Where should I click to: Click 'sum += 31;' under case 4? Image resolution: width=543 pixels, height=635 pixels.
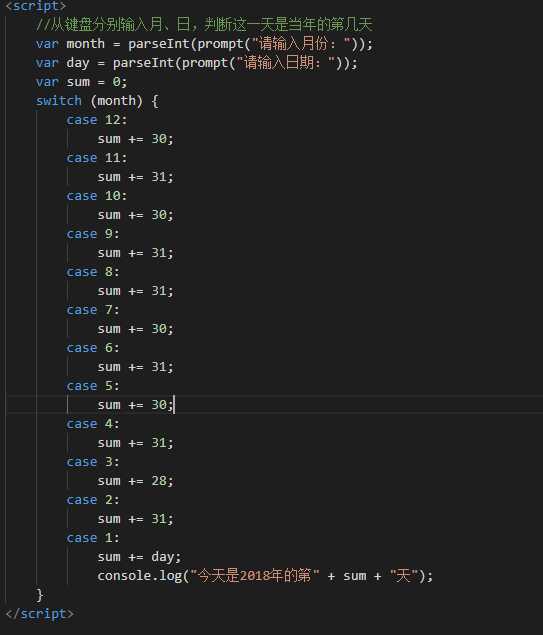tap(135, 443)
